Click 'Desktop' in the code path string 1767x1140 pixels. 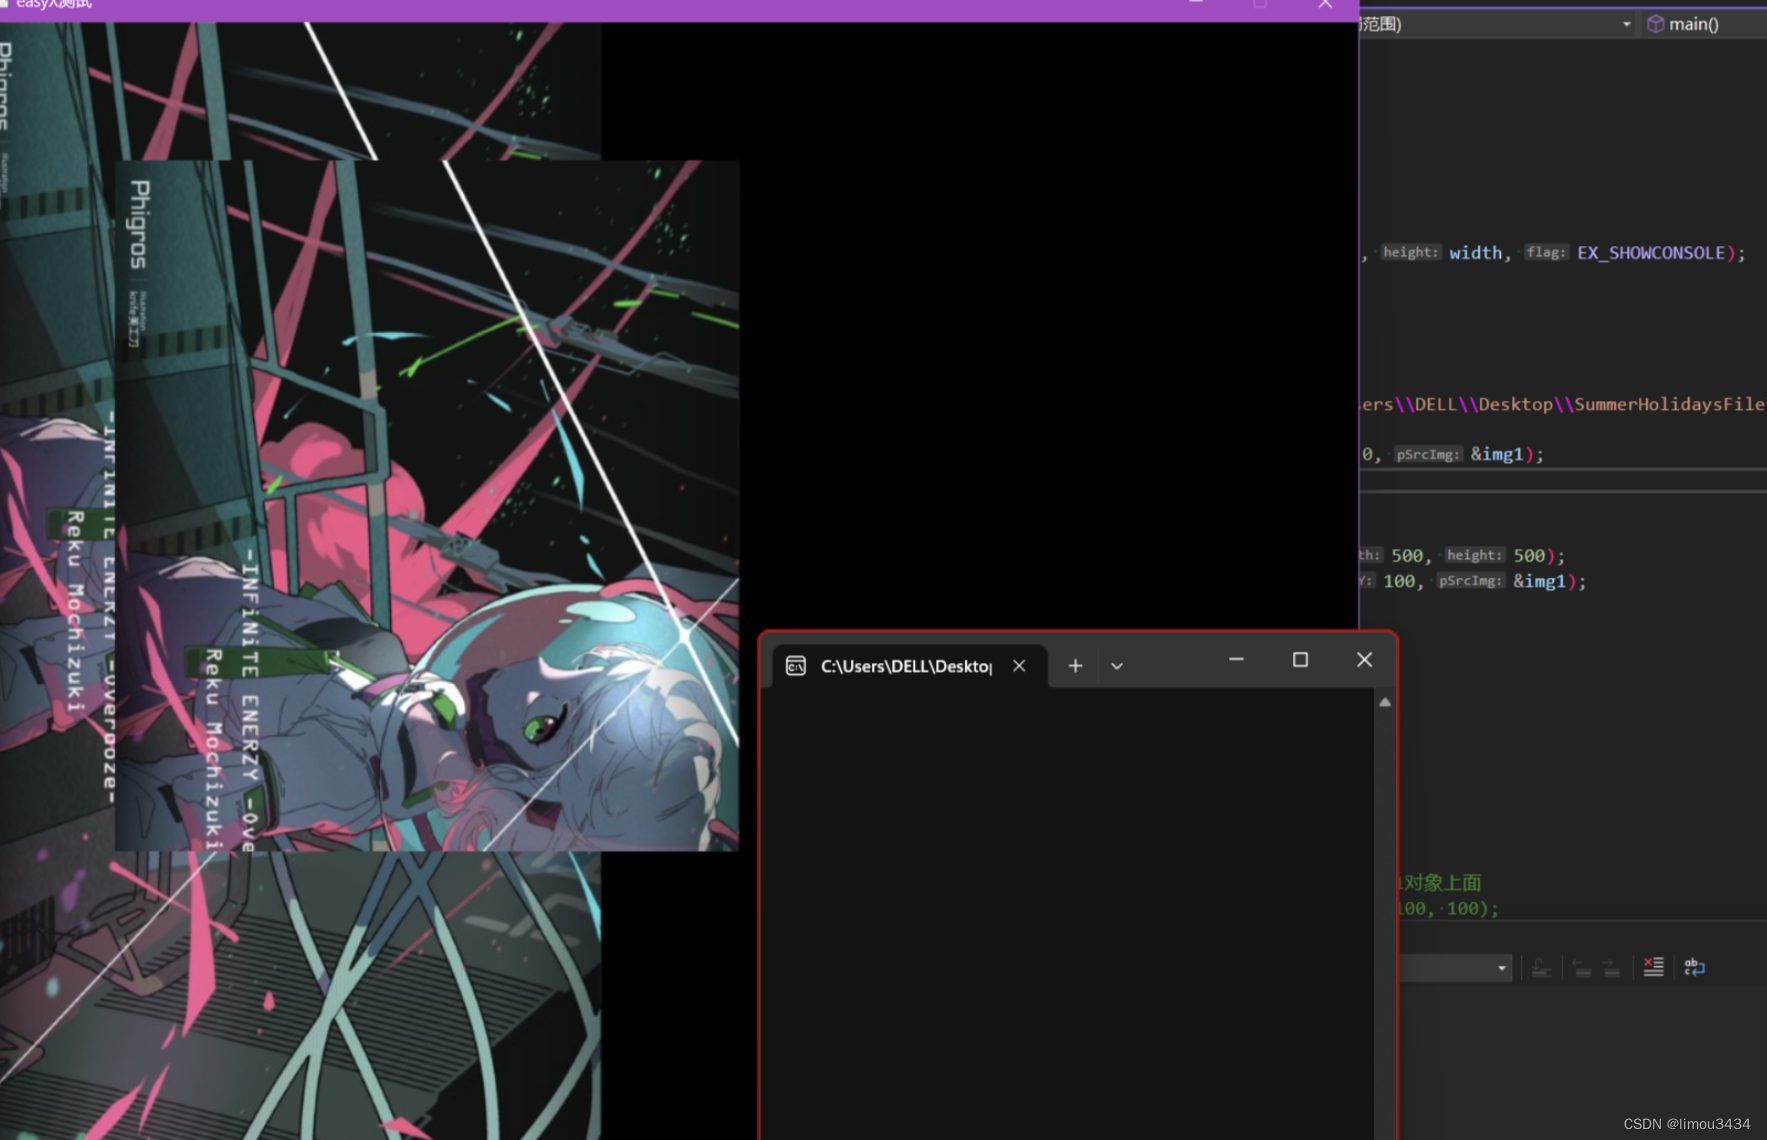point(1515,404)
